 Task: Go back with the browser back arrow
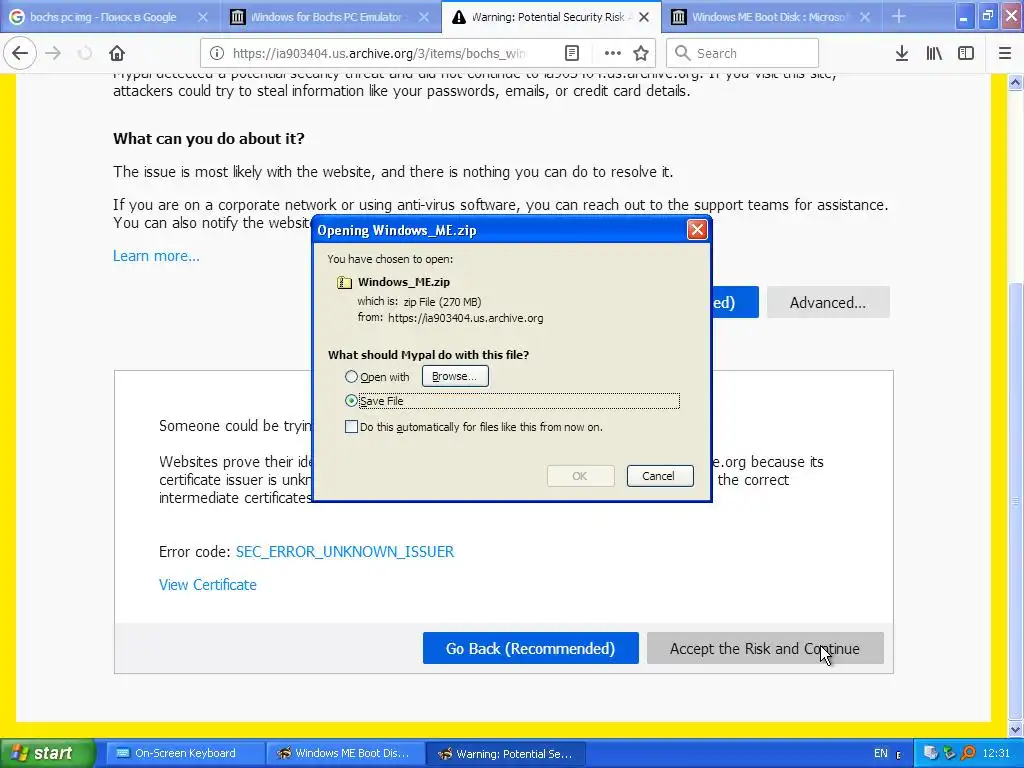pyautogui.click(x=20, y=53)
